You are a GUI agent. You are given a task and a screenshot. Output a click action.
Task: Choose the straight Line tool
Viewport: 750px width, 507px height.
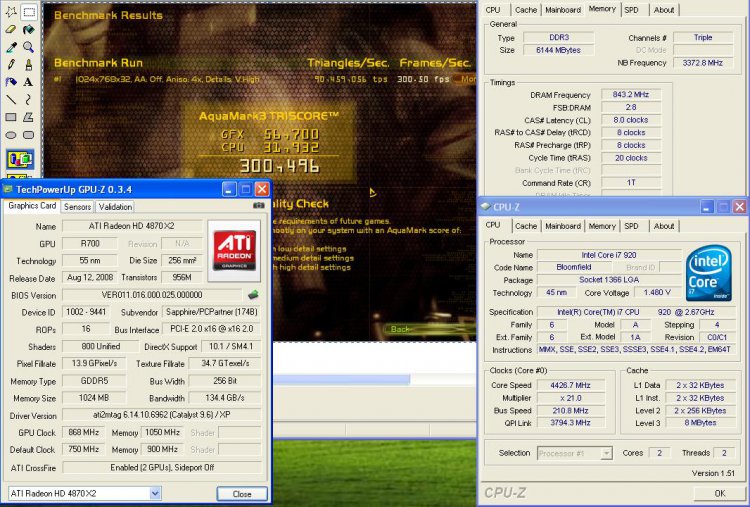pyautogui.click(x=11, y=99)
